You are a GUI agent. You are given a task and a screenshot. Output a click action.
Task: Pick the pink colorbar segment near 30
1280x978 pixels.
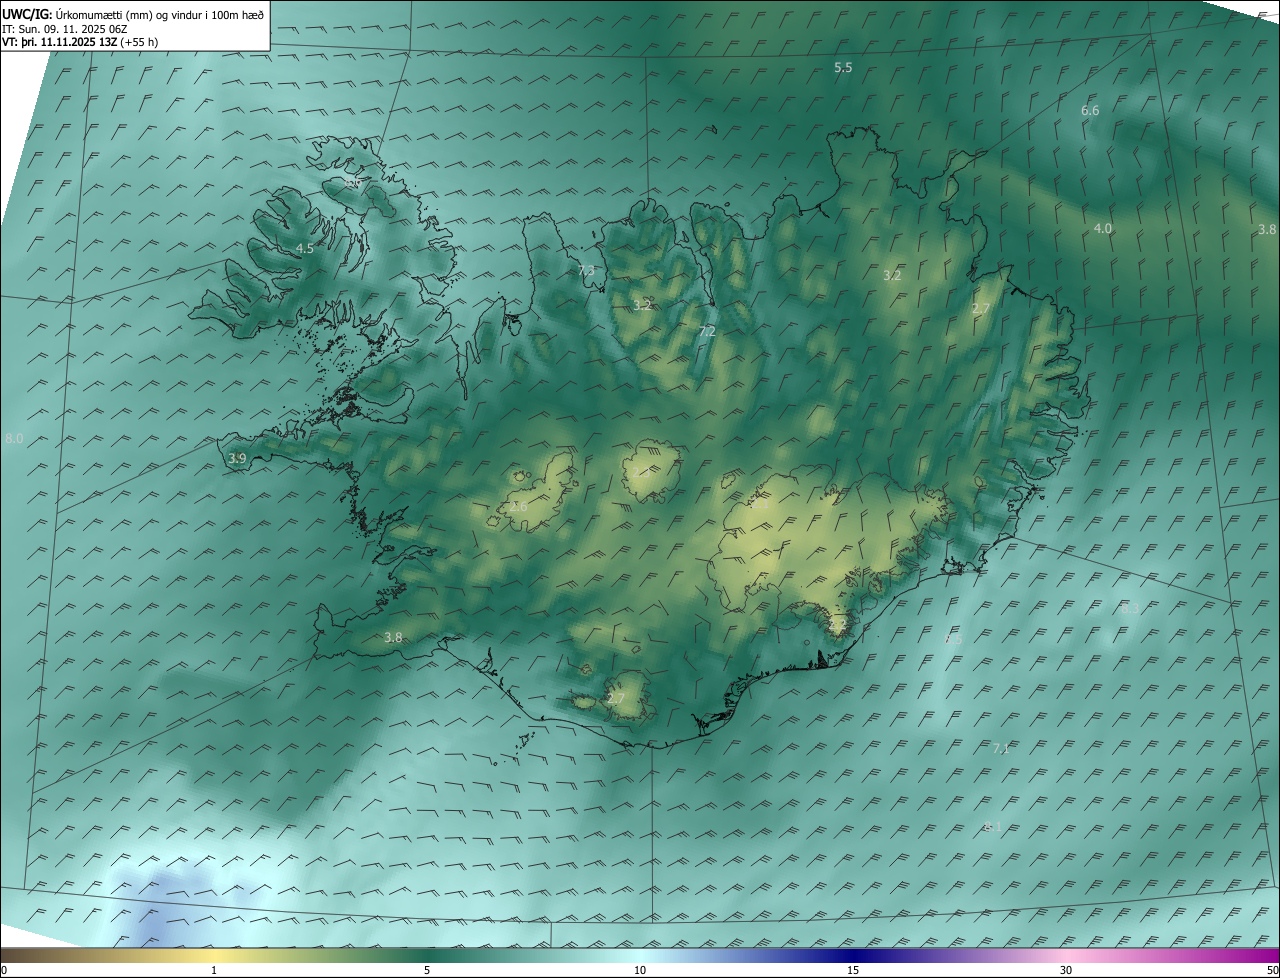tap(1066, 956)
